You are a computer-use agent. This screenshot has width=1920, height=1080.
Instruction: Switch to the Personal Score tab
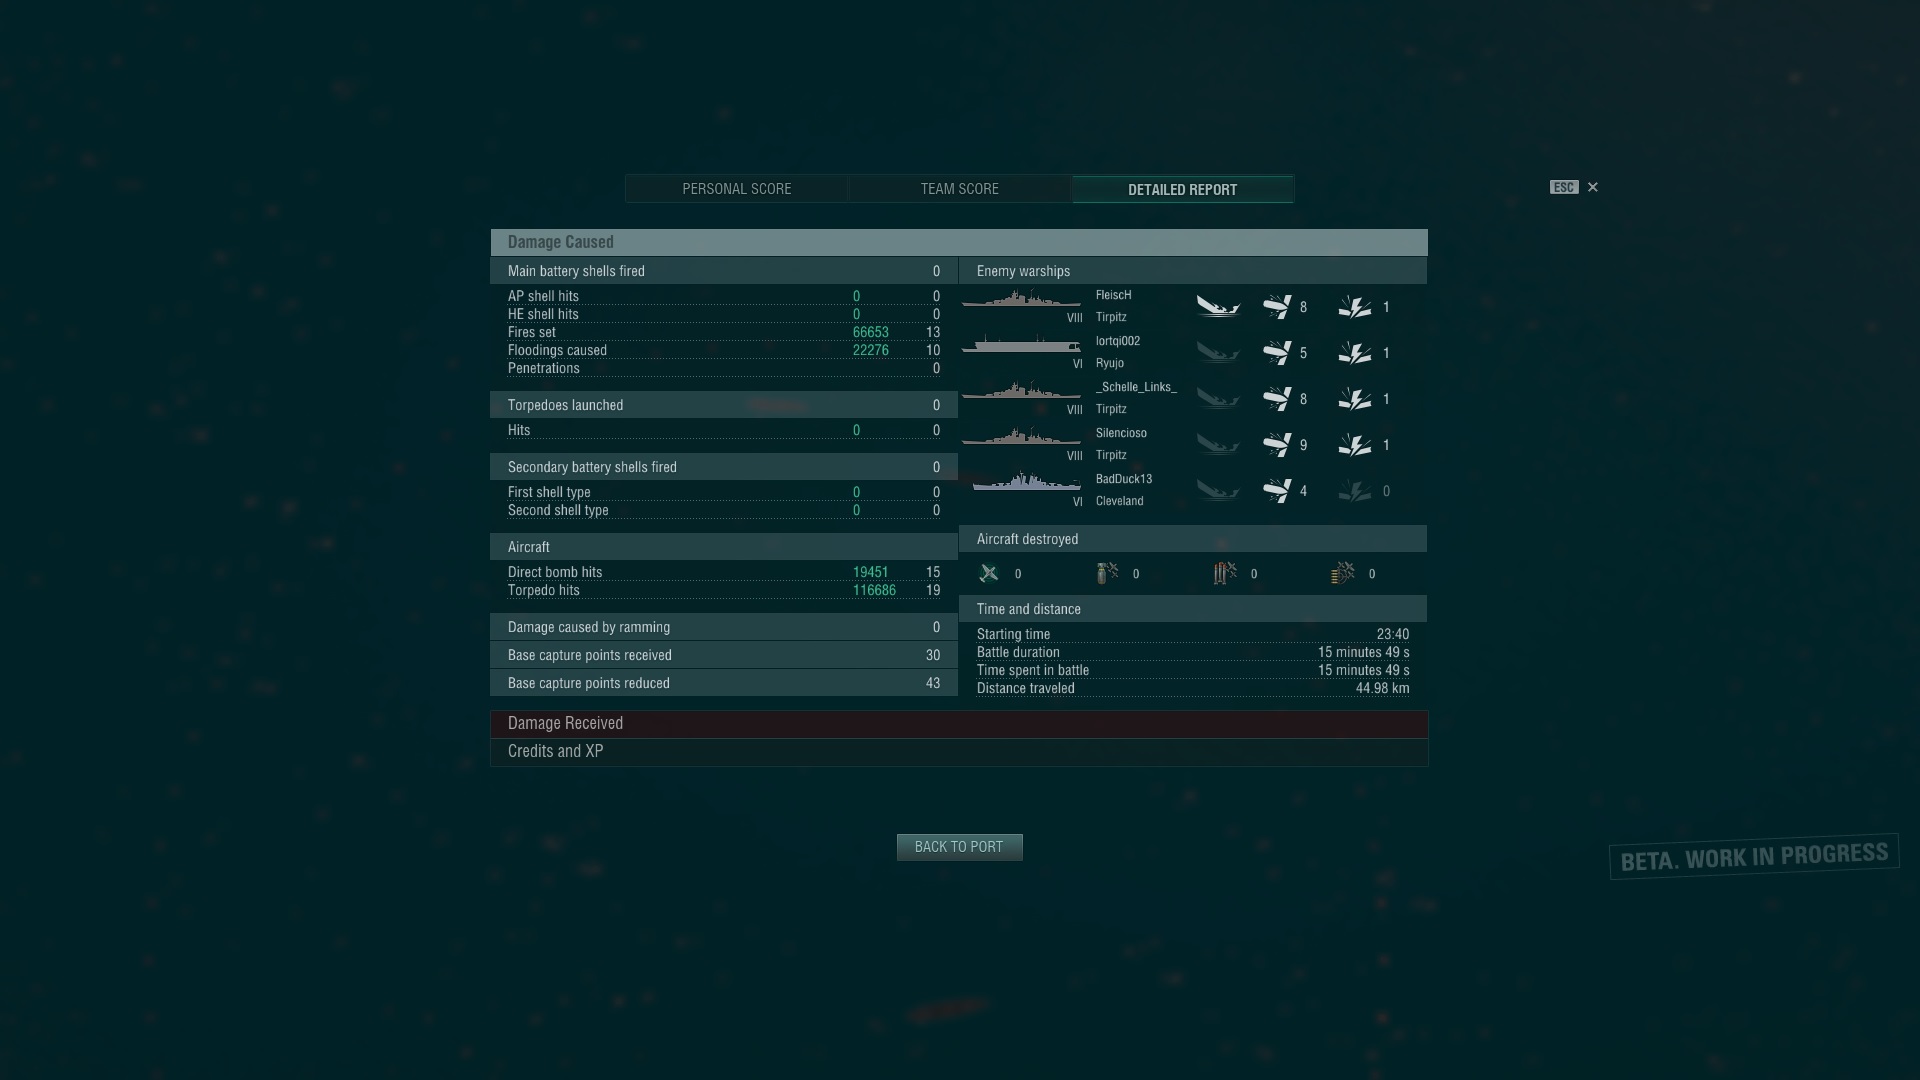pos(737,189)
